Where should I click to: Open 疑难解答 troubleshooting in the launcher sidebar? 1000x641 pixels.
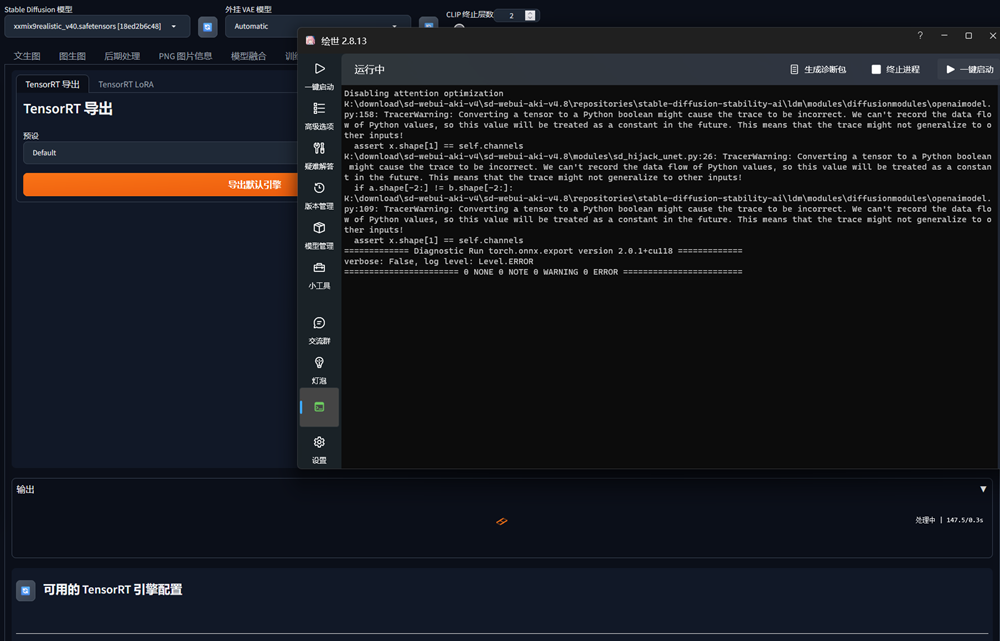[x=319, y=156]
